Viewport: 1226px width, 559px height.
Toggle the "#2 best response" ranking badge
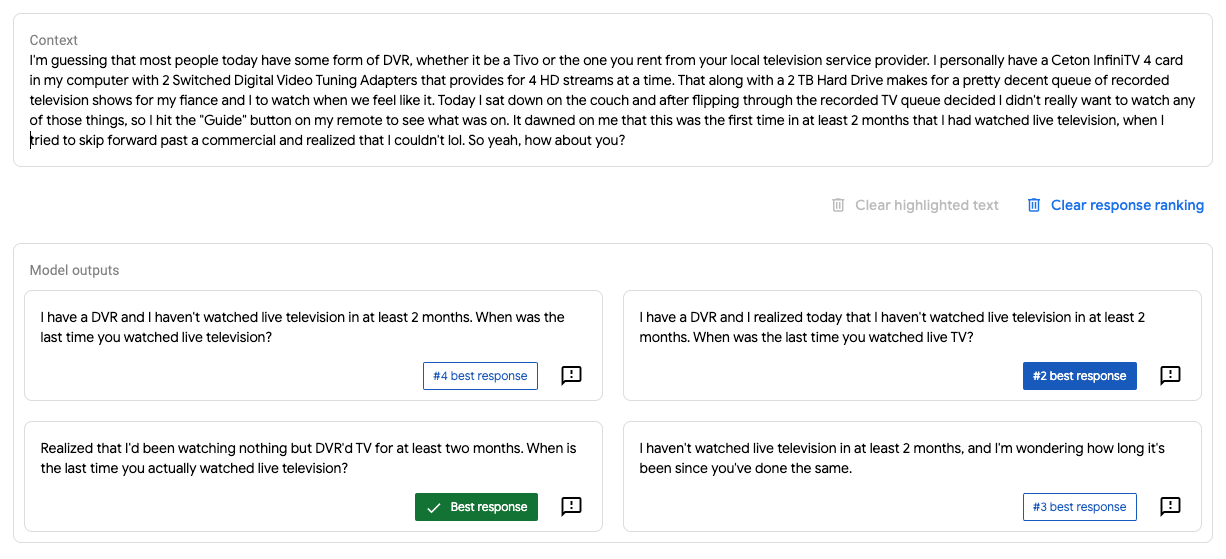1079,376
